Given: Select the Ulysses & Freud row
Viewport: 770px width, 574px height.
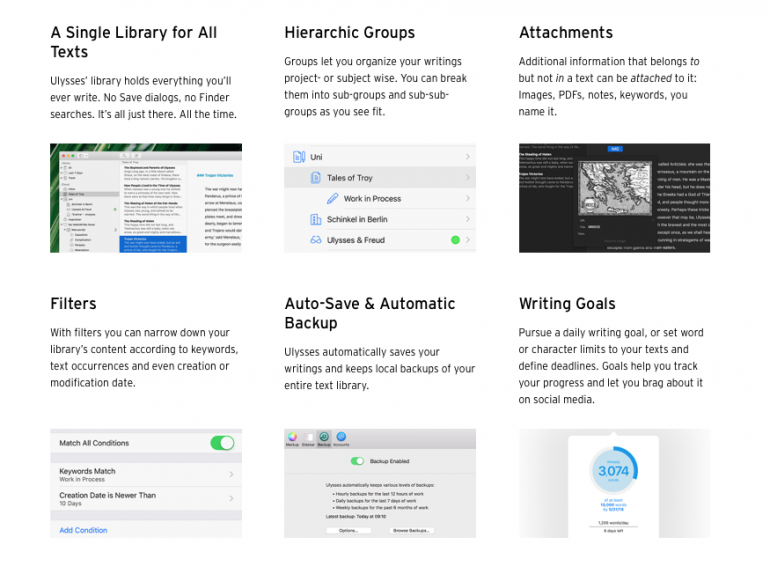Looking at the screenshot, I should point(380,240).
